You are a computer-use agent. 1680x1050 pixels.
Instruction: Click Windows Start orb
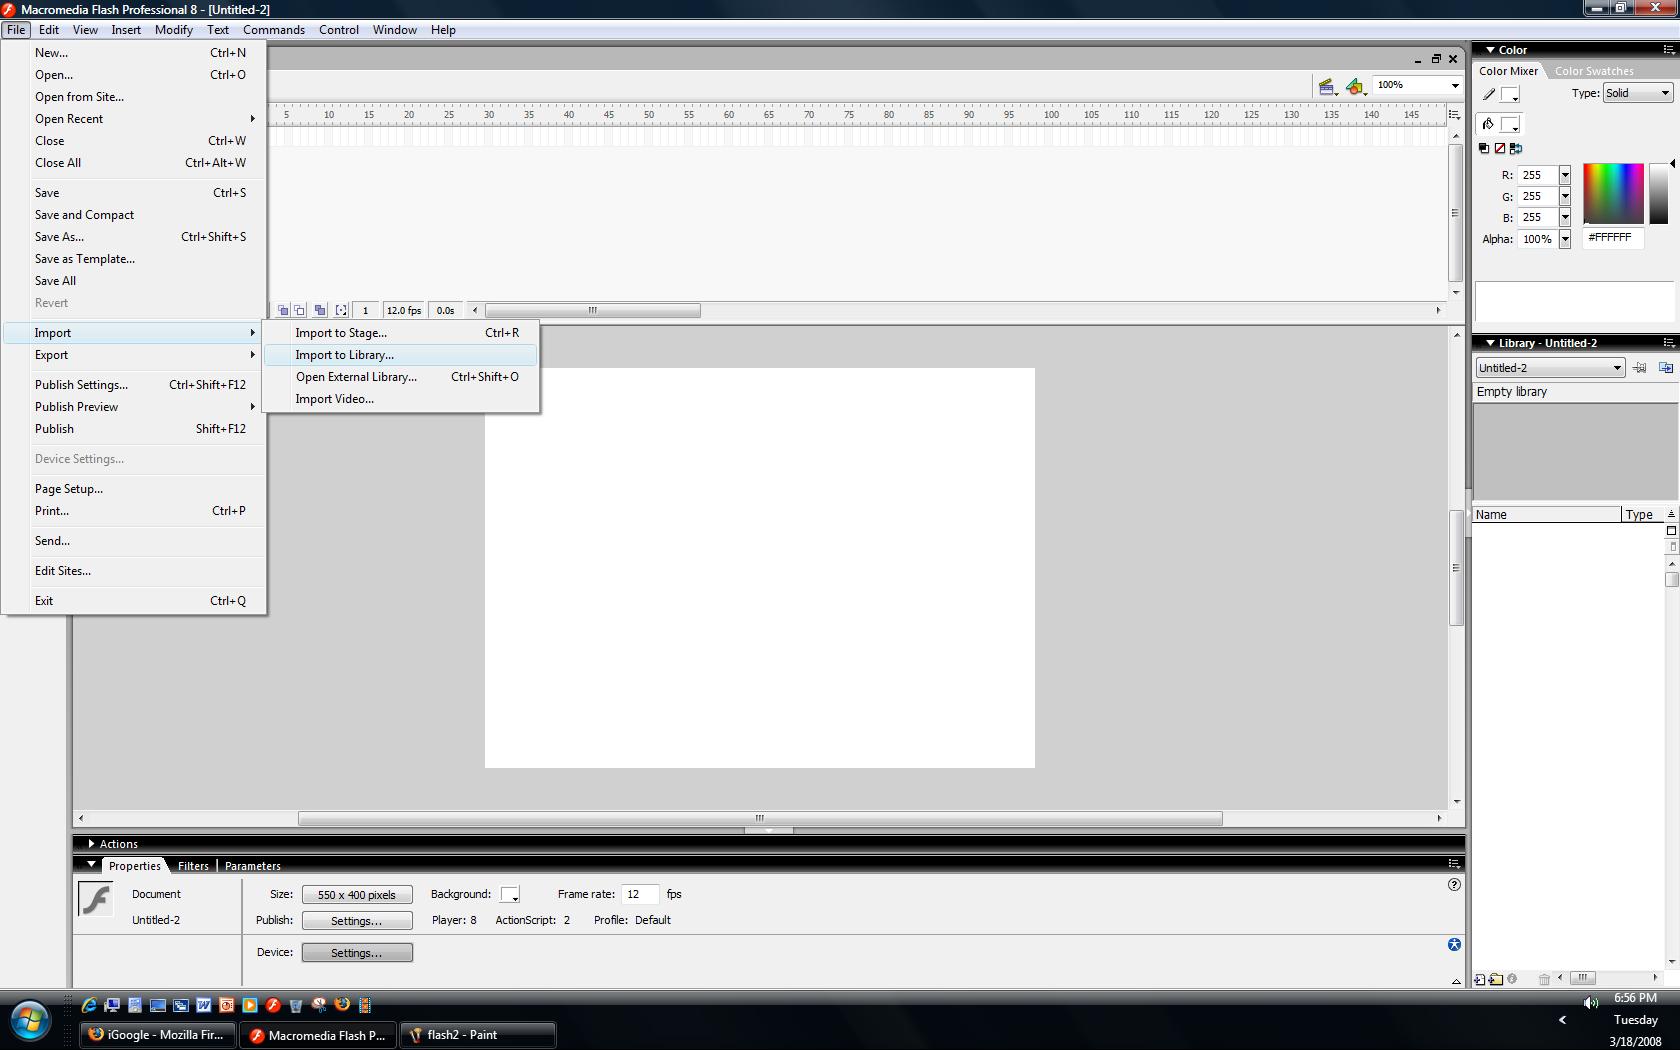tap(31, 1022)
